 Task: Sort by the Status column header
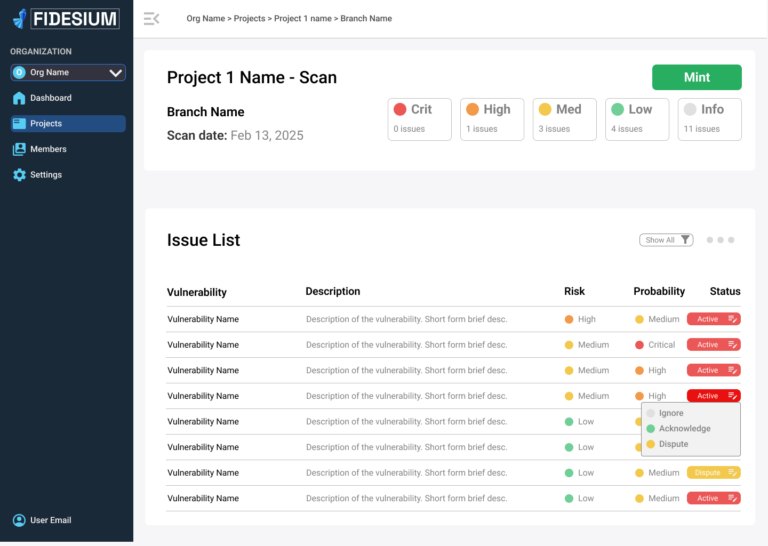tap(725, 291)
